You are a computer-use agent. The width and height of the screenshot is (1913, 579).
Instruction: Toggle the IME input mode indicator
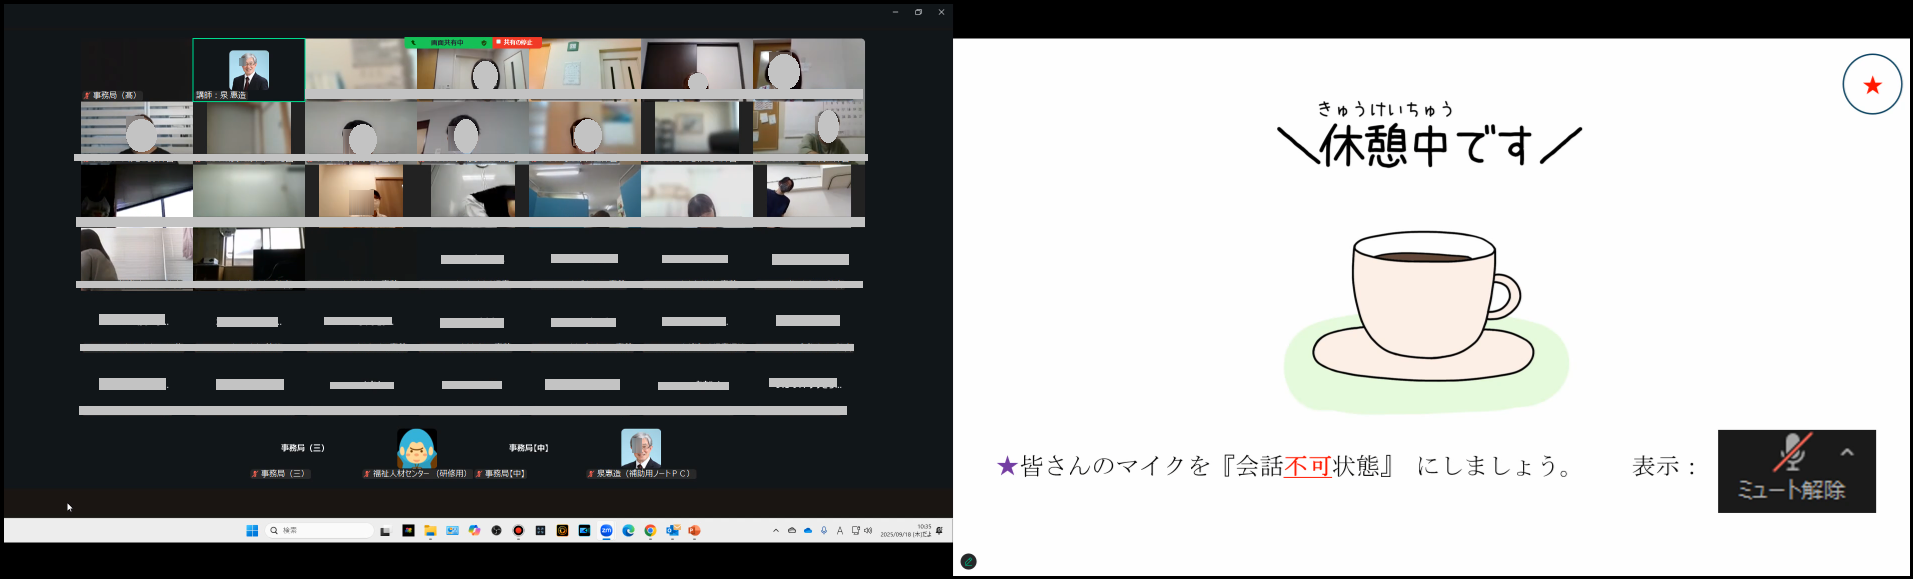[x=840, y=531]
